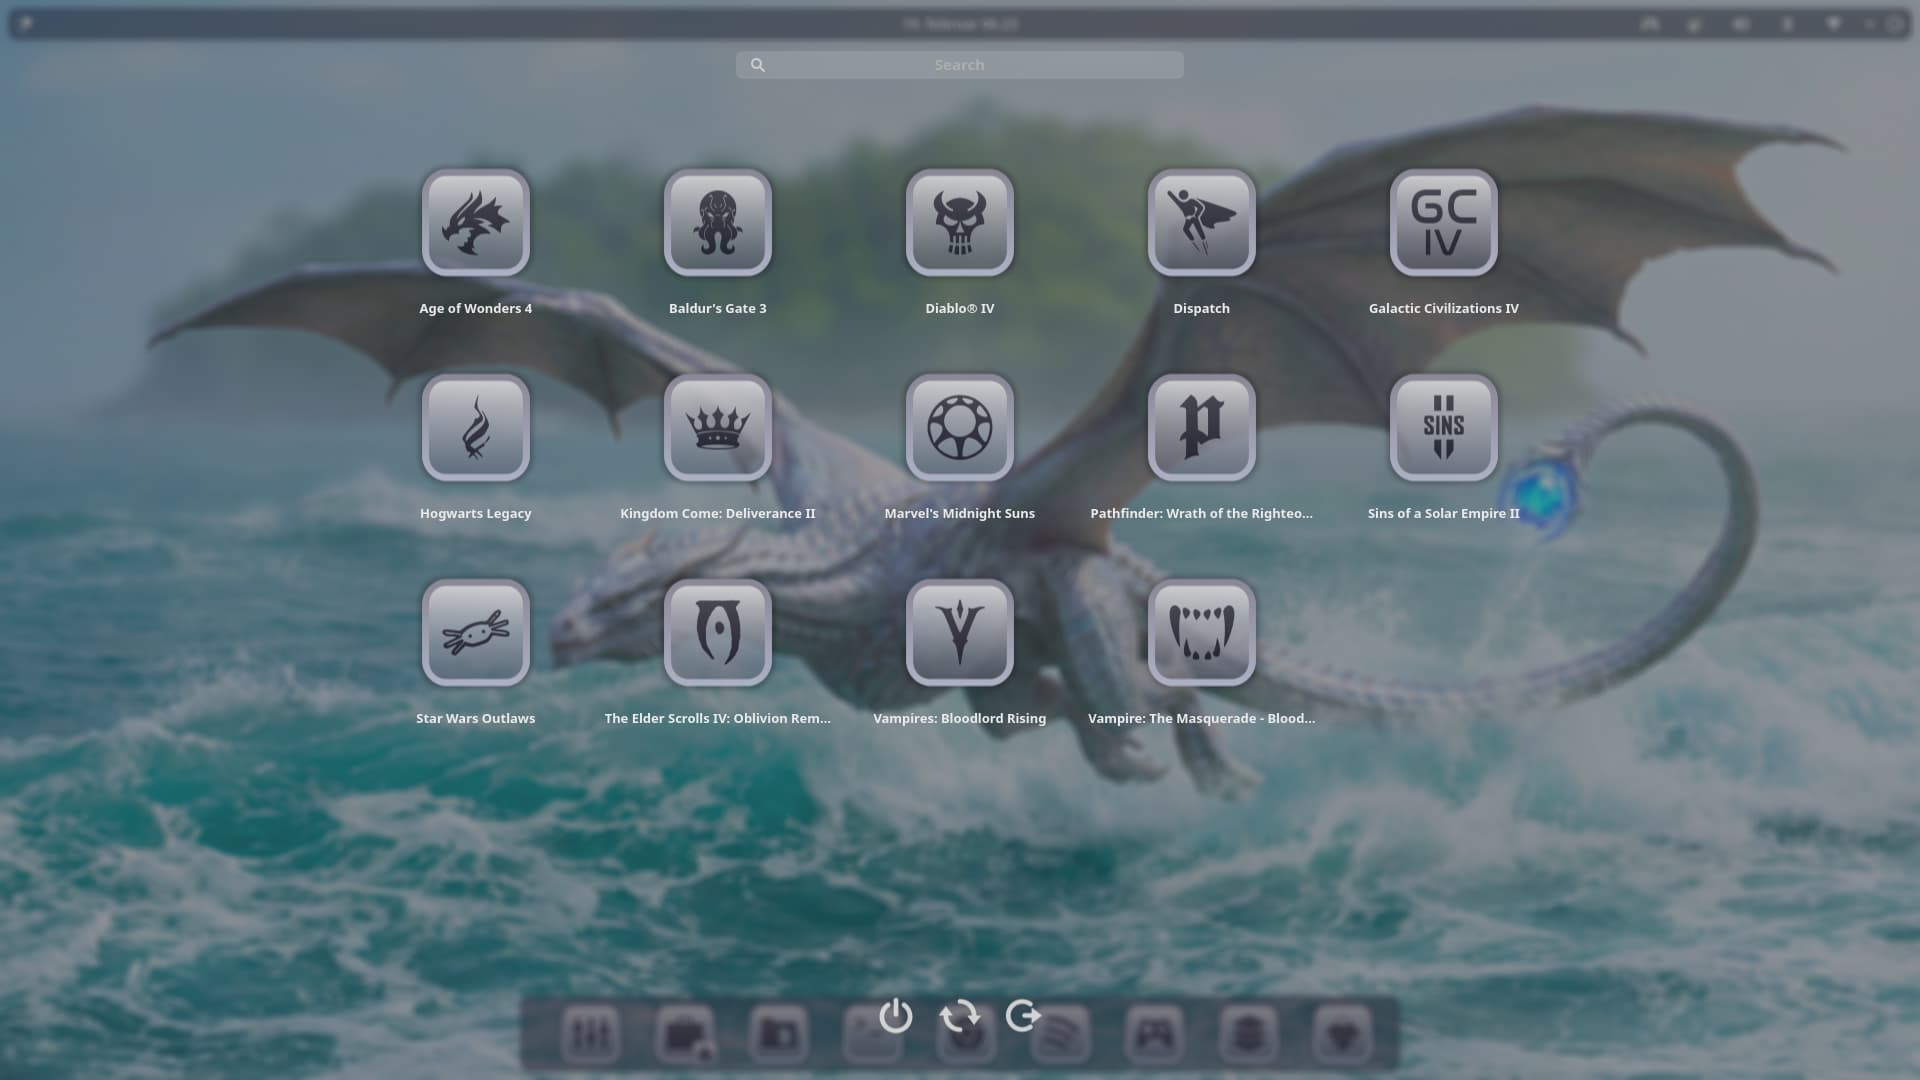Open Sins of a Solar Empire II

1443,427
